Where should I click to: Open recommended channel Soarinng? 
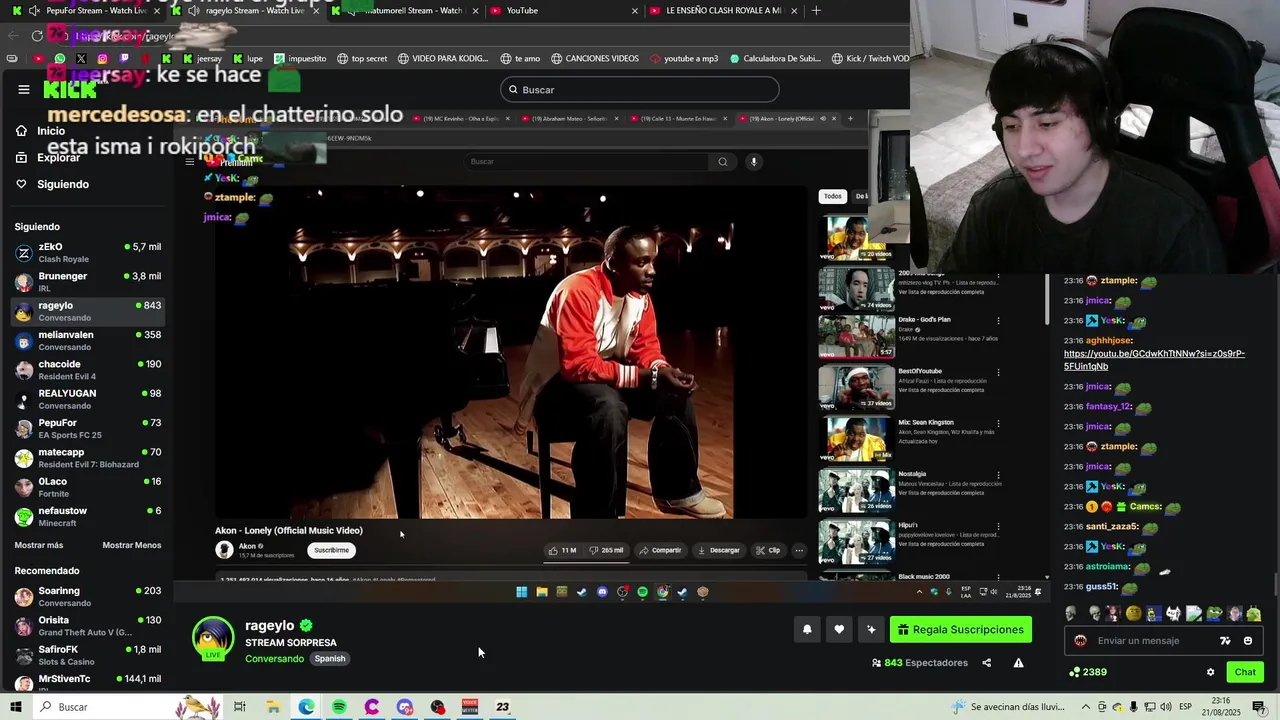pyautogui.click(x=88, y=596)
